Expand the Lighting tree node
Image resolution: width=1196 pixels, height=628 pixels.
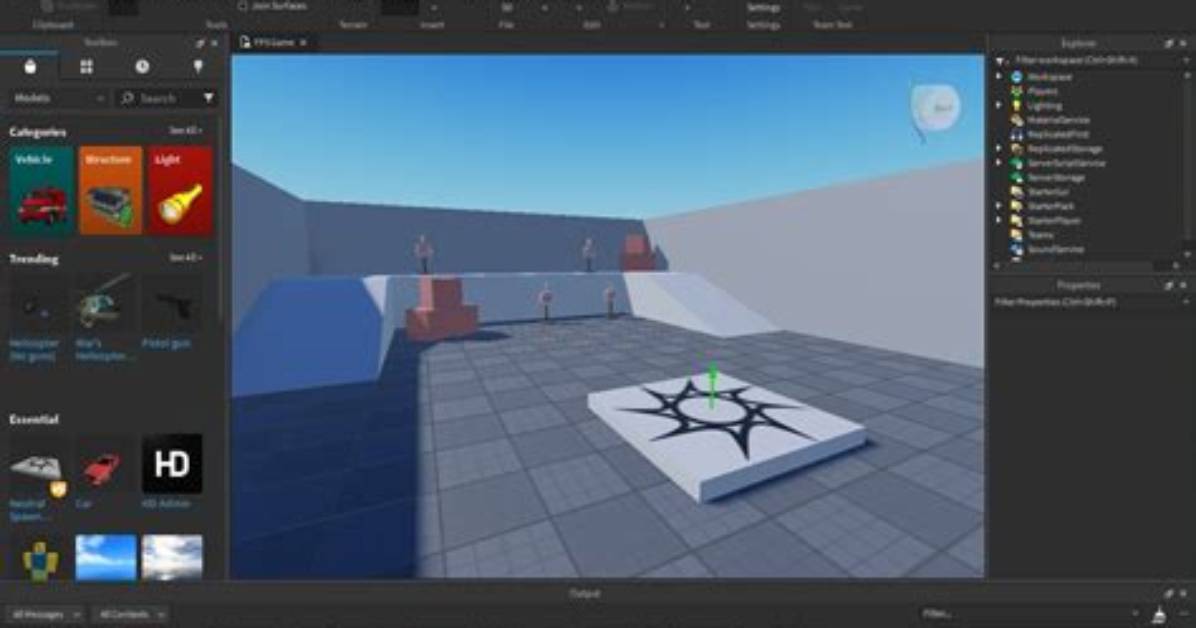[x=998, y=105]
